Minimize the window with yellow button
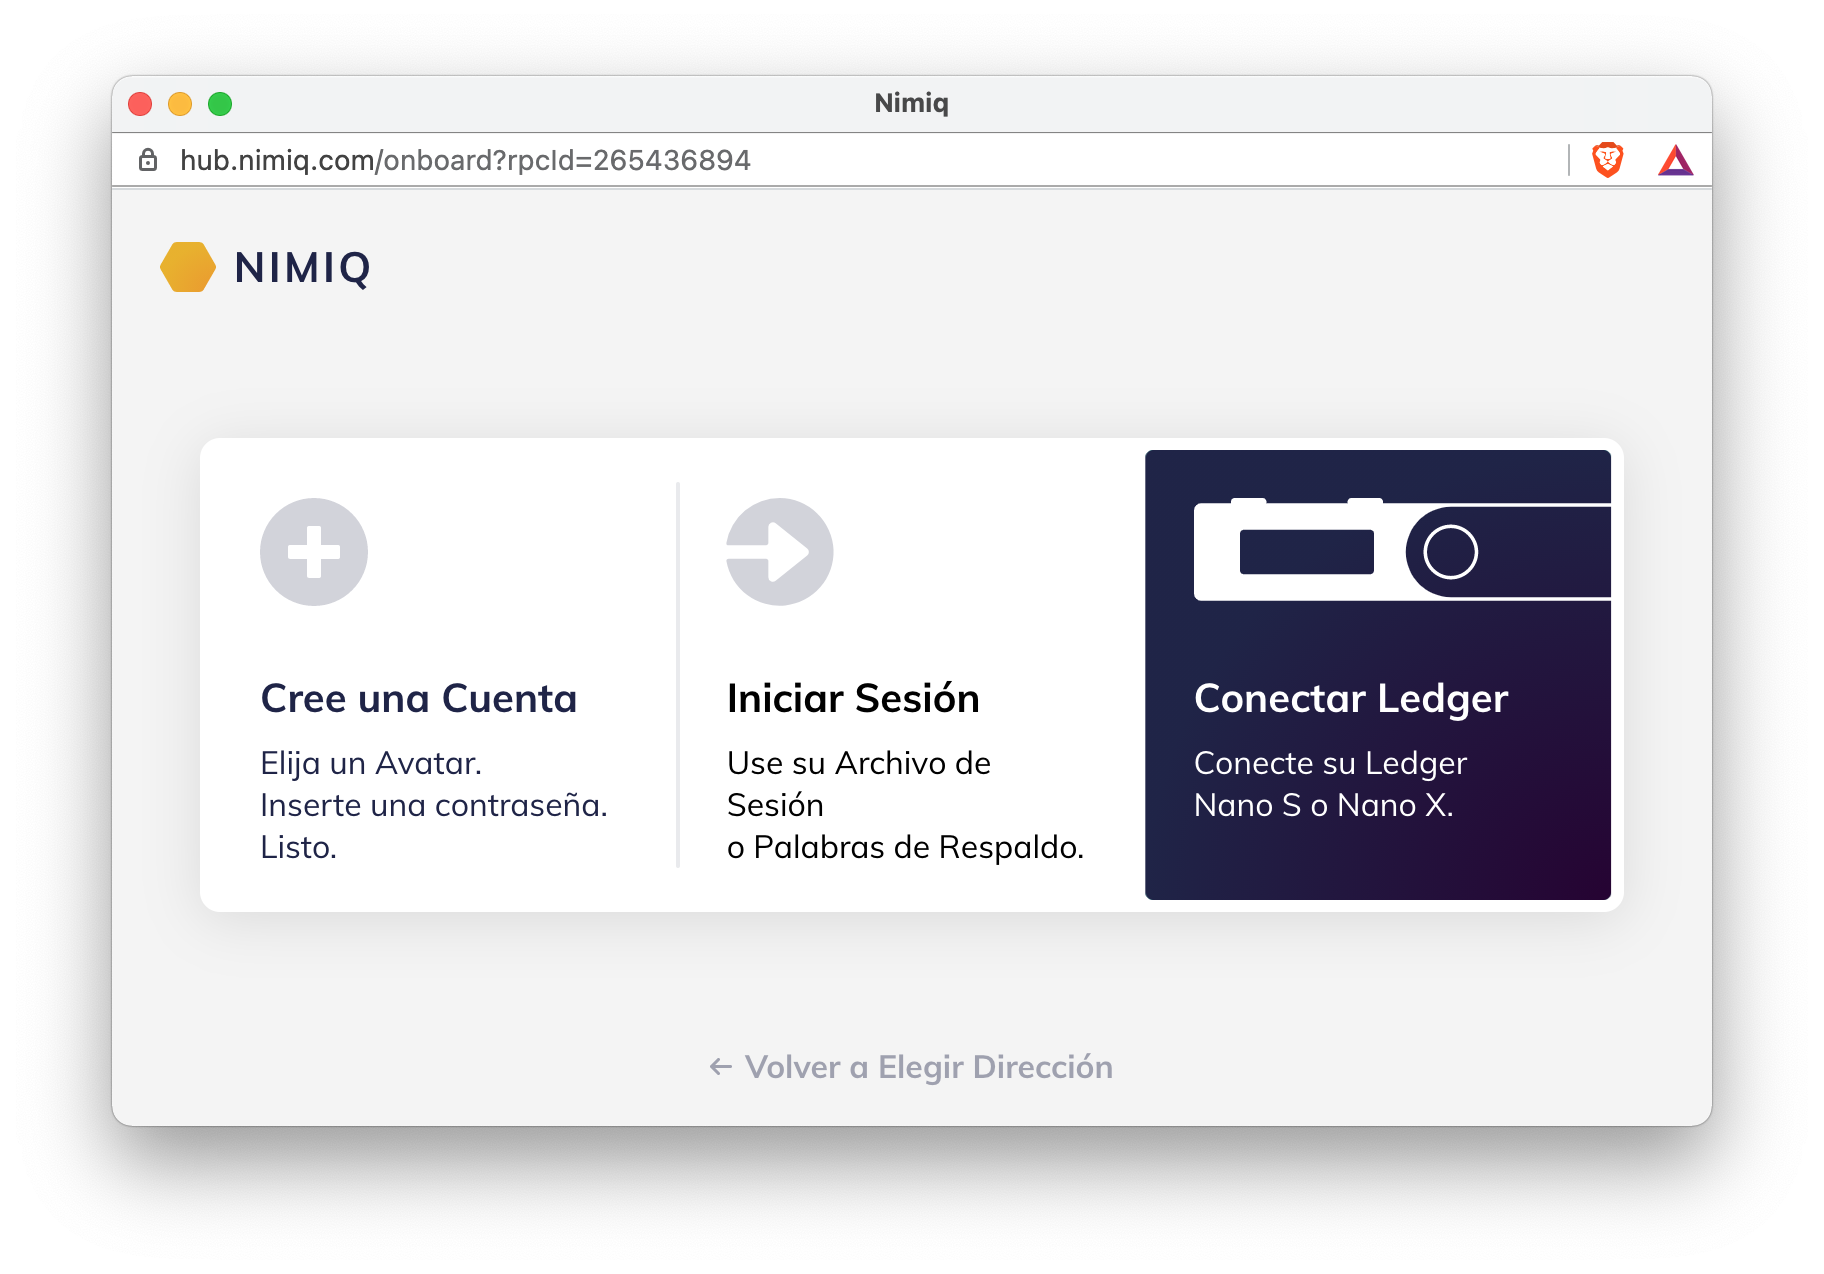1824x1274 pixels. 180,104
